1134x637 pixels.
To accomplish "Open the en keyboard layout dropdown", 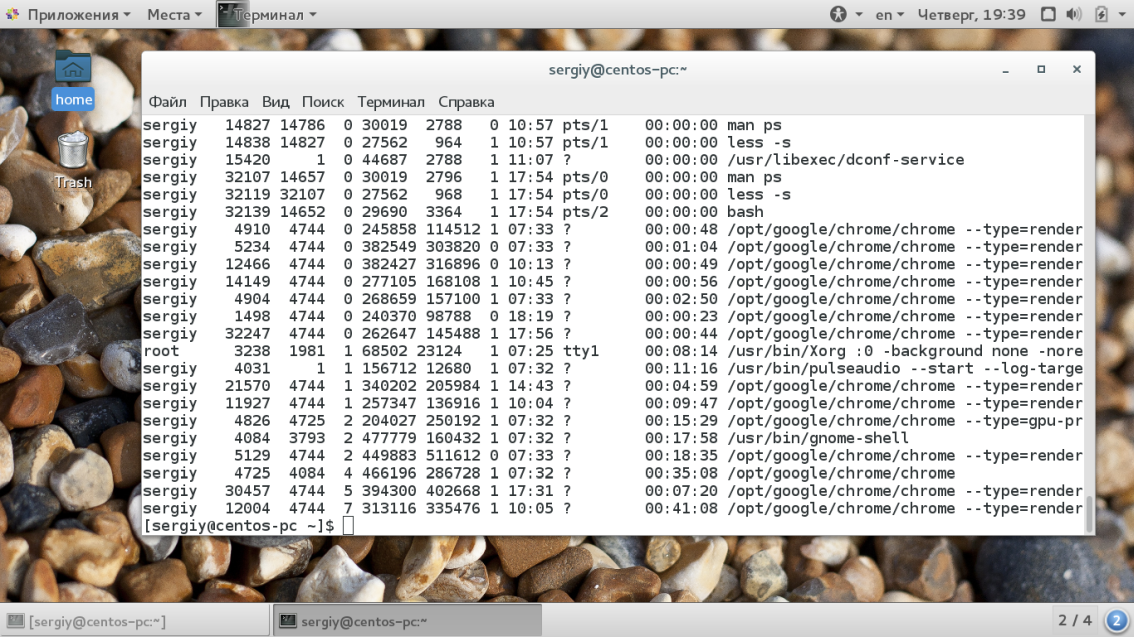I will pyautogui.click(x=889, y=14).
